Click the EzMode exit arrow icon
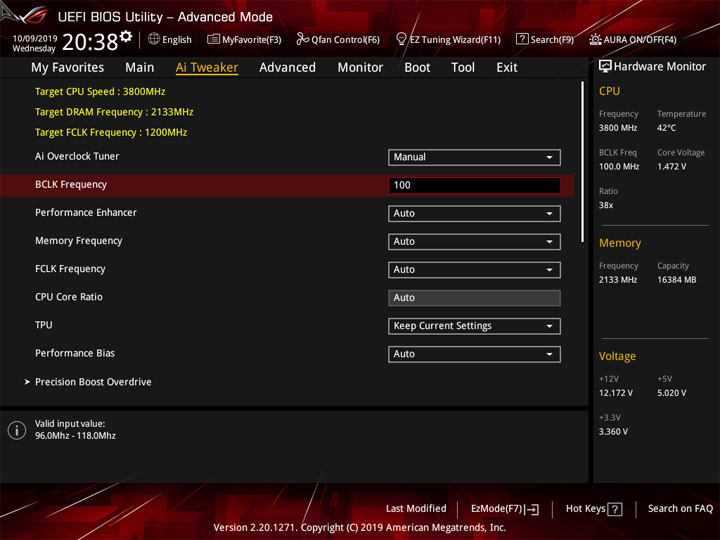 pos(533,509)
